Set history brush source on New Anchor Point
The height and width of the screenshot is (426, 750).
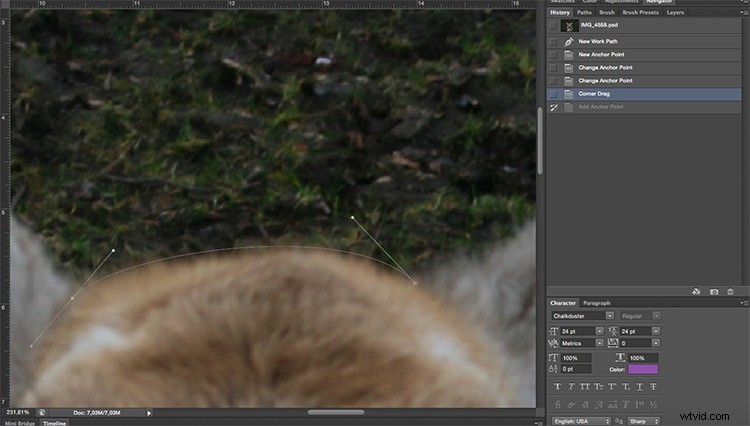553,55
